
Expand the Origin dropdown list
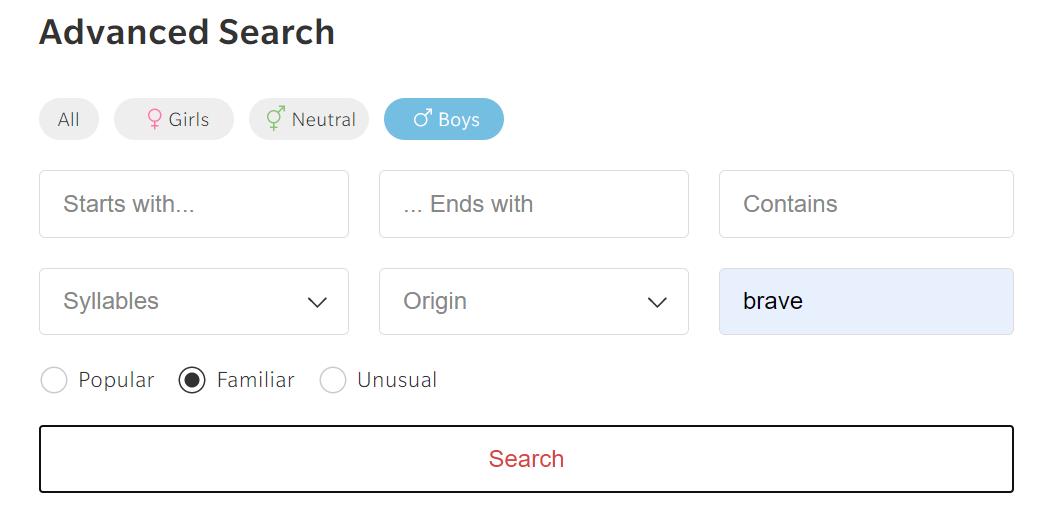(x=533, y=301)
